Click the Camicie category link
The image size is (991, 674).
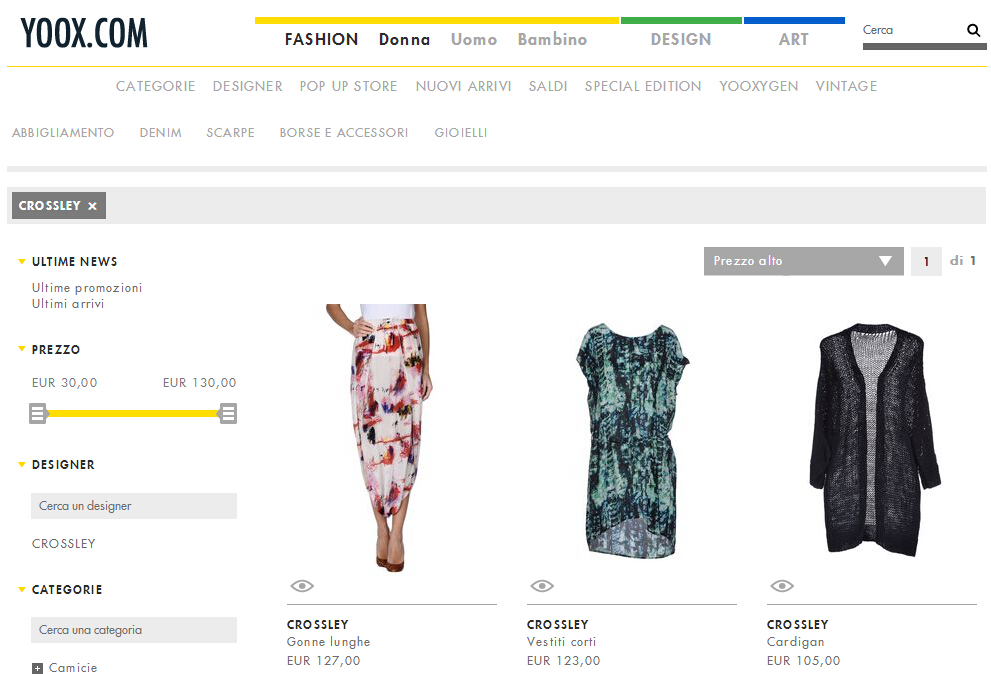73,668
